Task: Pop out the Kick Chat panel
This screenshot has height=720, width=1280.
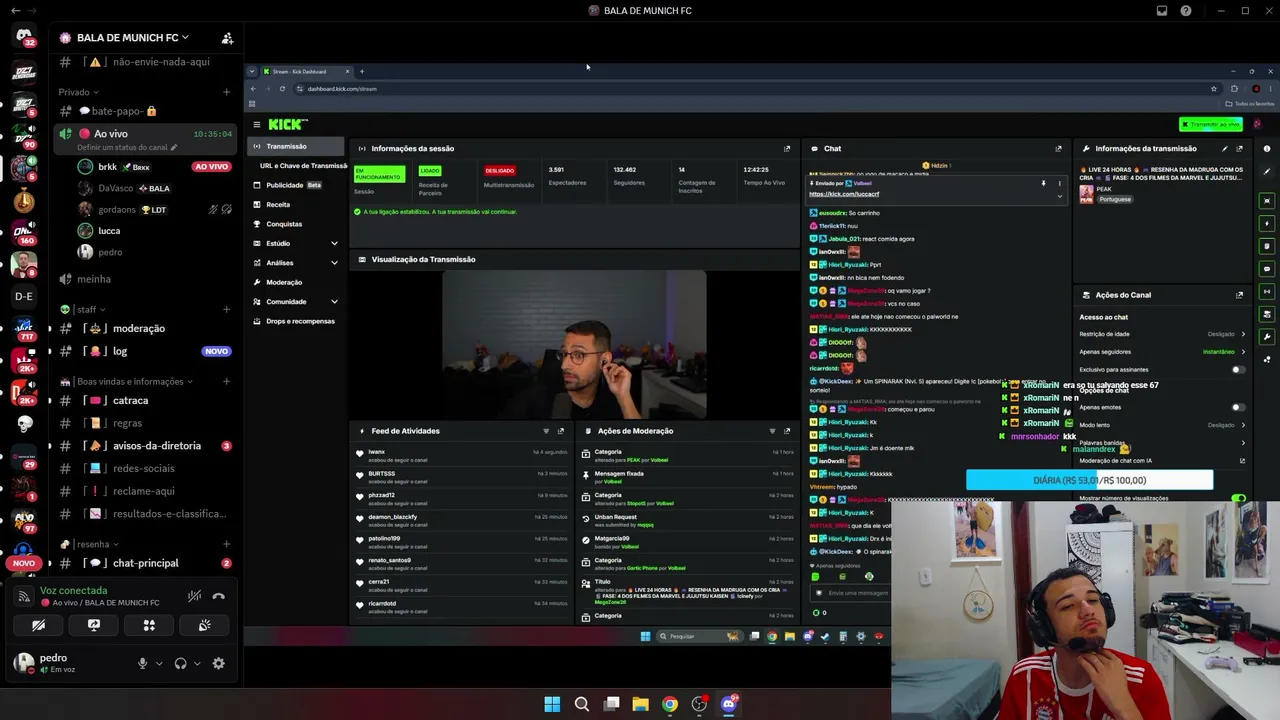Action: tap(1058, 149)
